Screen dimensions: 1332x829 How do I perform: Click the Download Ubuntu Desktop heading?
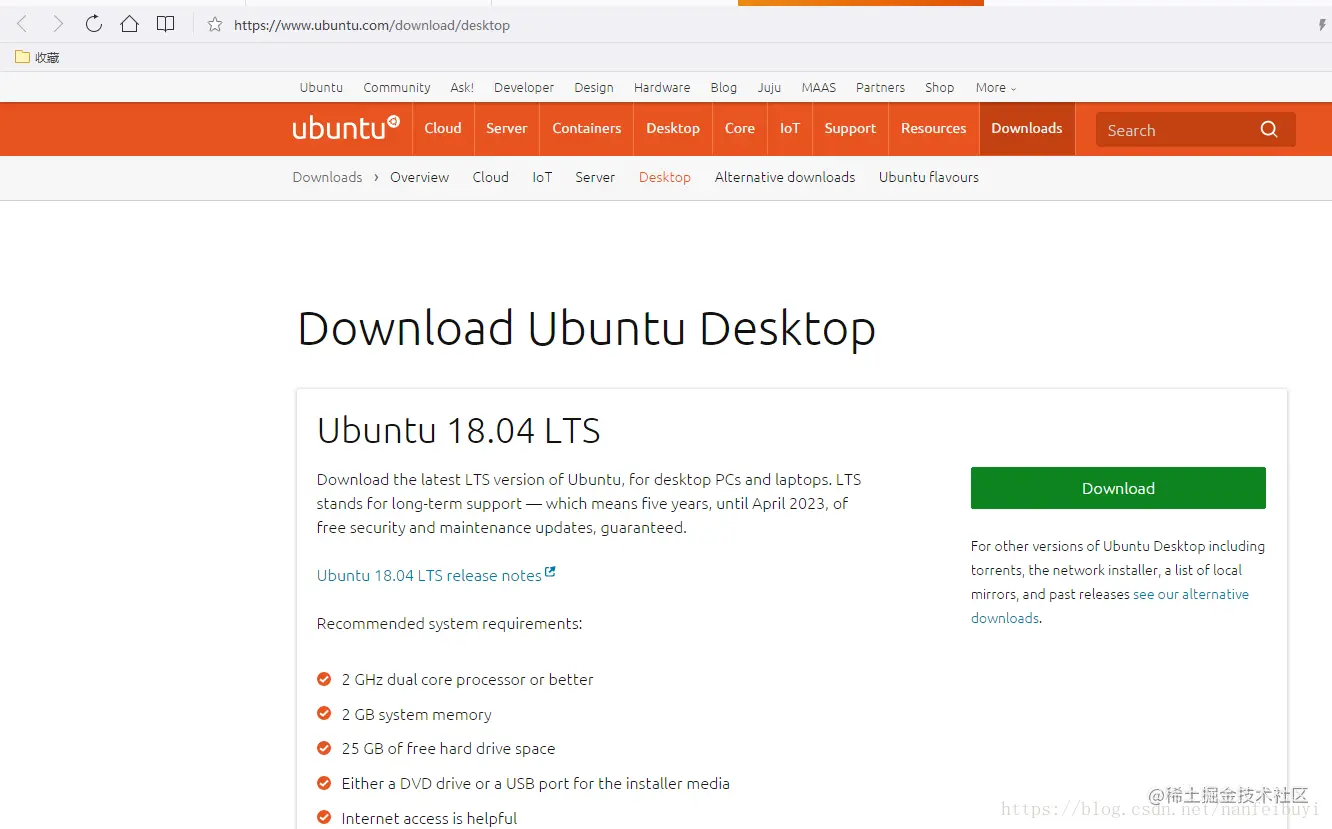[x=587, y=328]
